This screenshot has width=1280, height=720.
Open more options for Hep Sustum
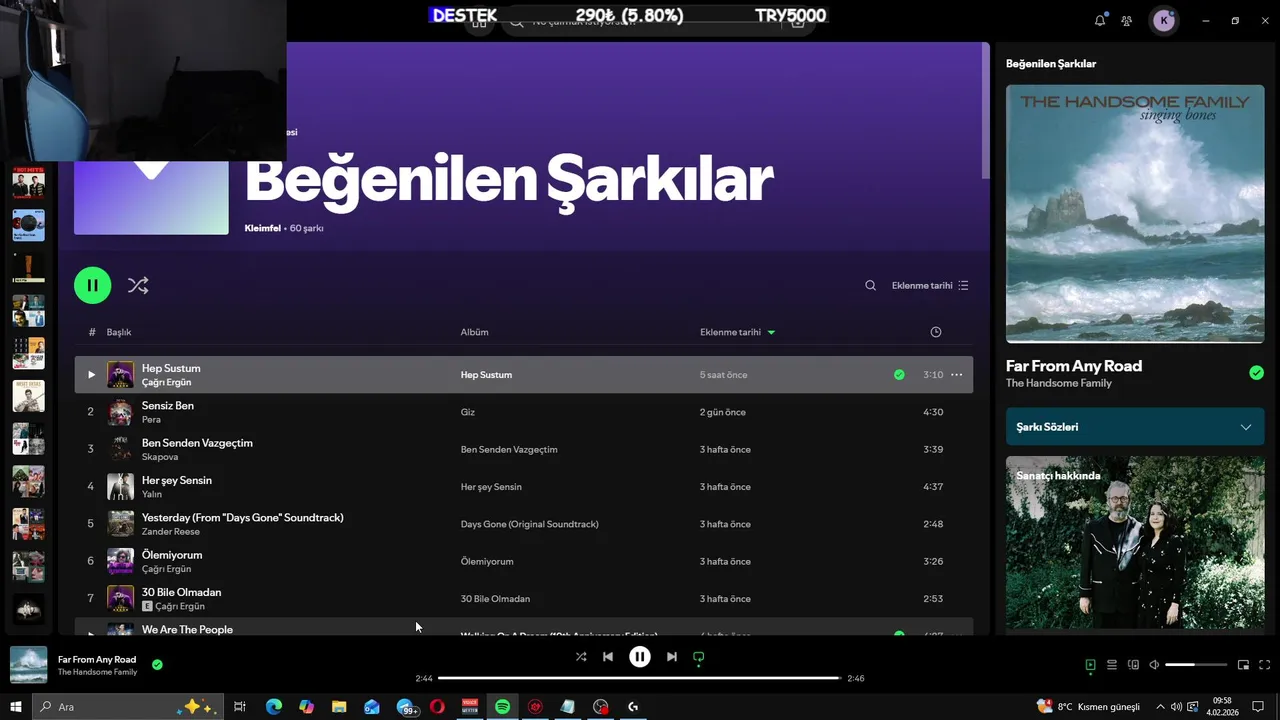[956, 374]
